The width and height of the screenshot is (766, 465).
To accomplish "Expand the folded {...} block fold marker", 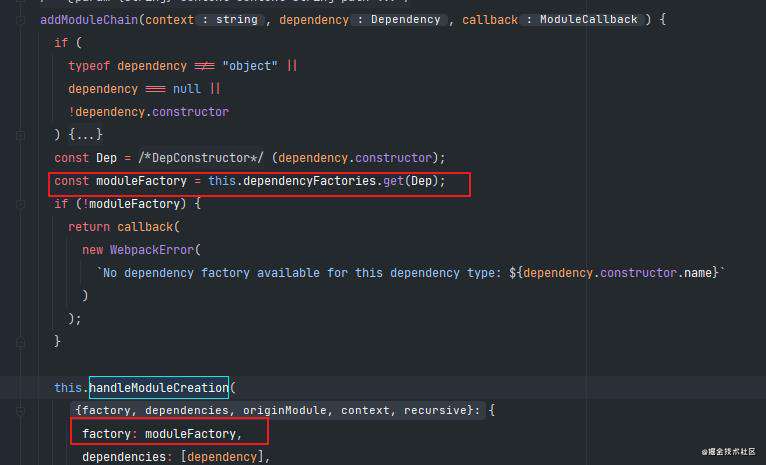I will 21,135.
